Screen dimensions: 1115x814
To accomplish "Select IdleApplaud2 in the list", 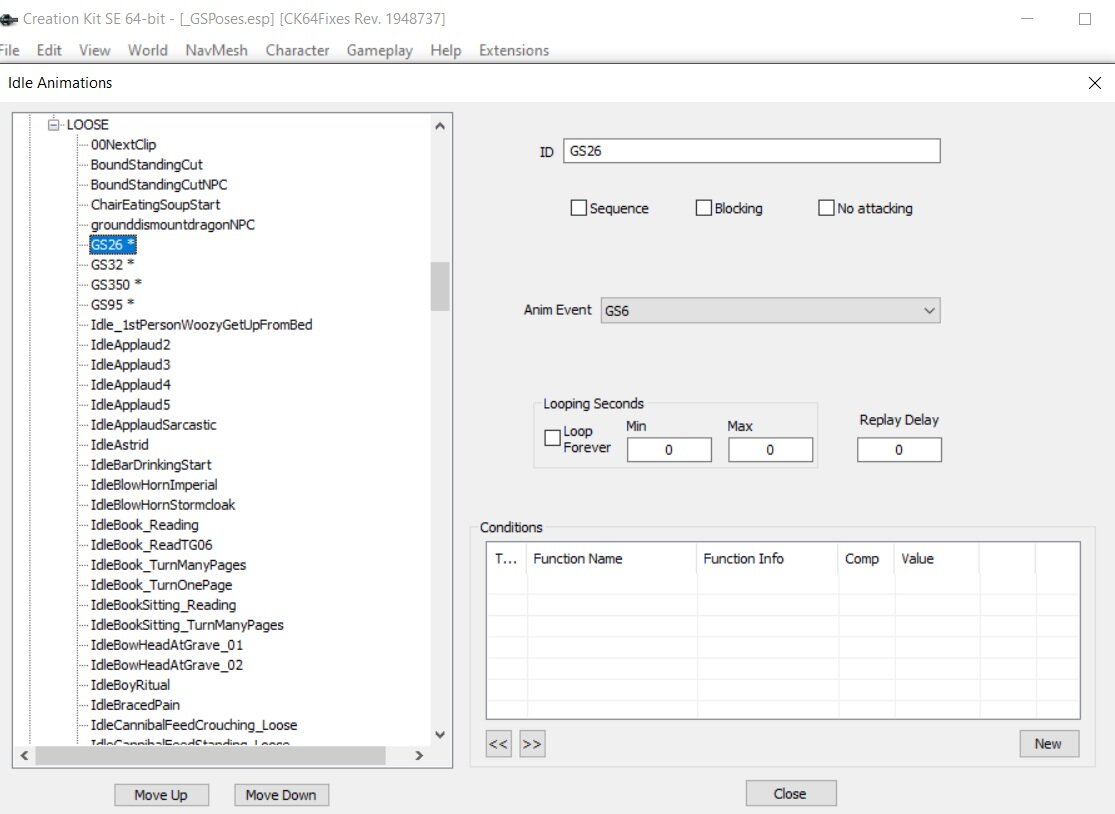I will [130, 345].
